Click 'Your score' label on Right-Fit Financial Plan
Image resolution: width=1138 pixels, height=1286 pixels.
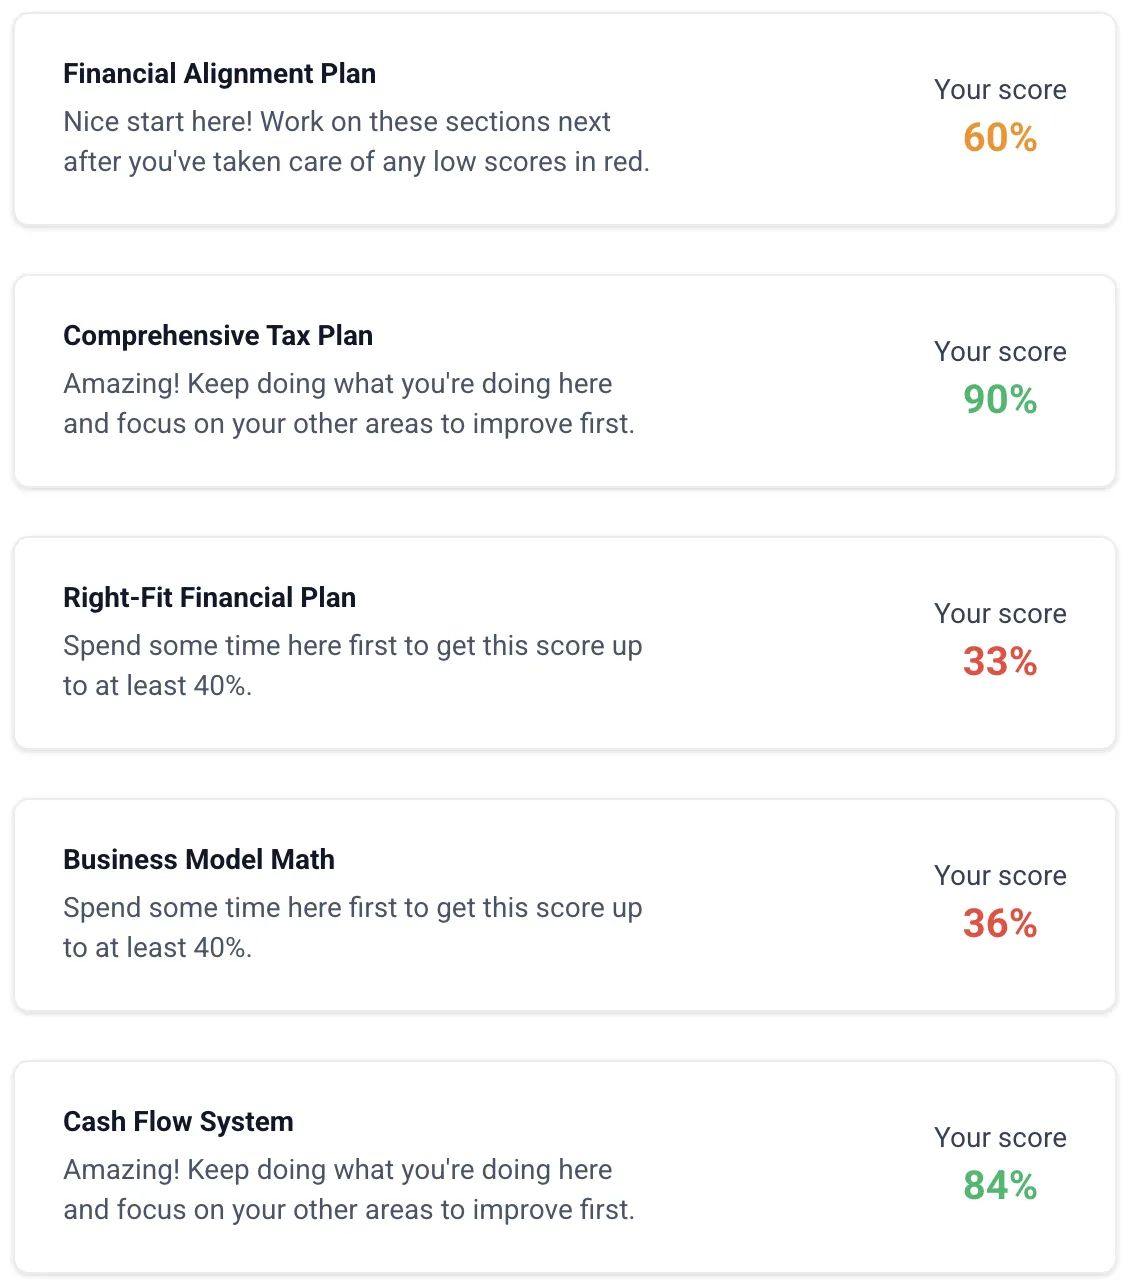coord(1000,613)
